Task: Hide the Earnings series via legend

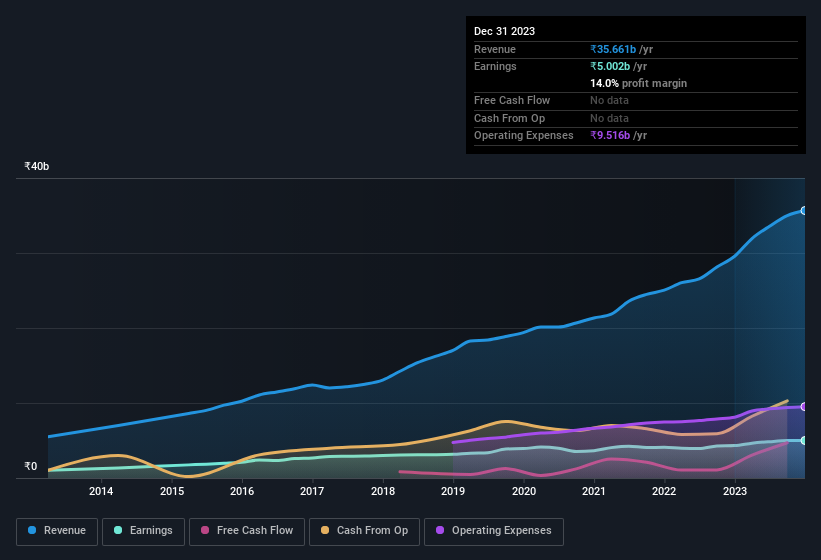Action: pos(142,530)
